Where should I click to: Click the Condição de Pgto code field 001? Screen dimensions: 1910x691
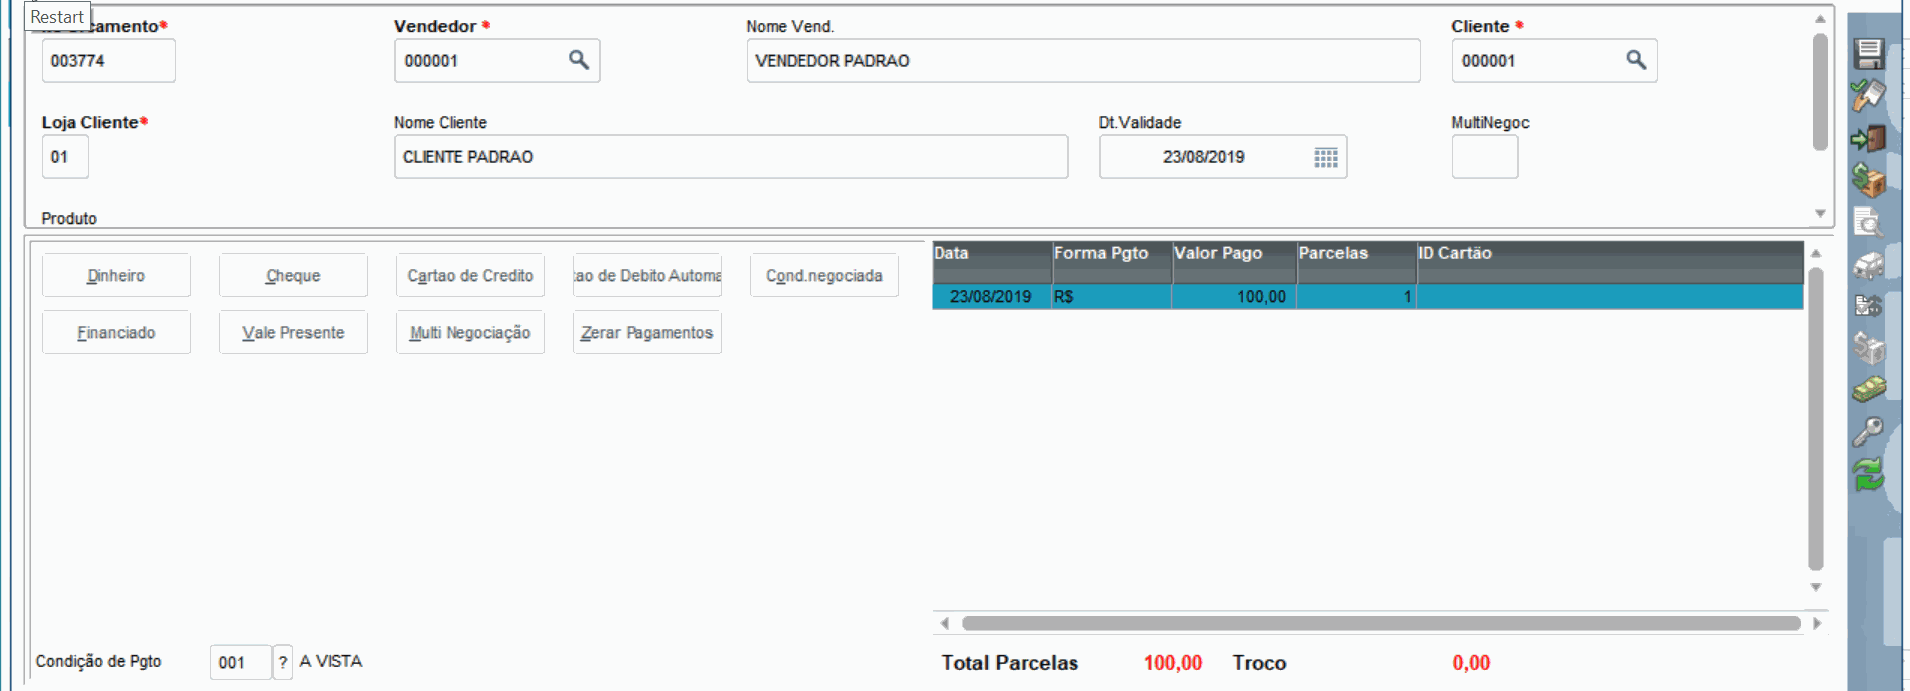[241, 662]
